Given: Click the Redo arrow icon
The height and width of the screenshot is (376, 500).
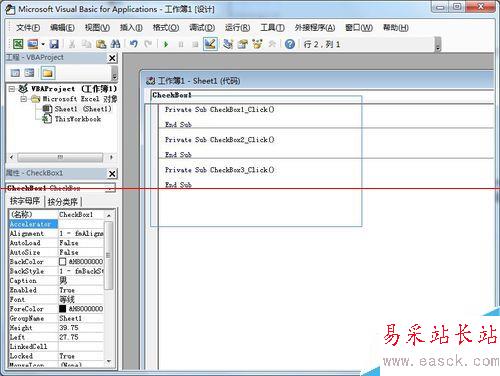Looking at the screenshot, I should coord(148,44).
